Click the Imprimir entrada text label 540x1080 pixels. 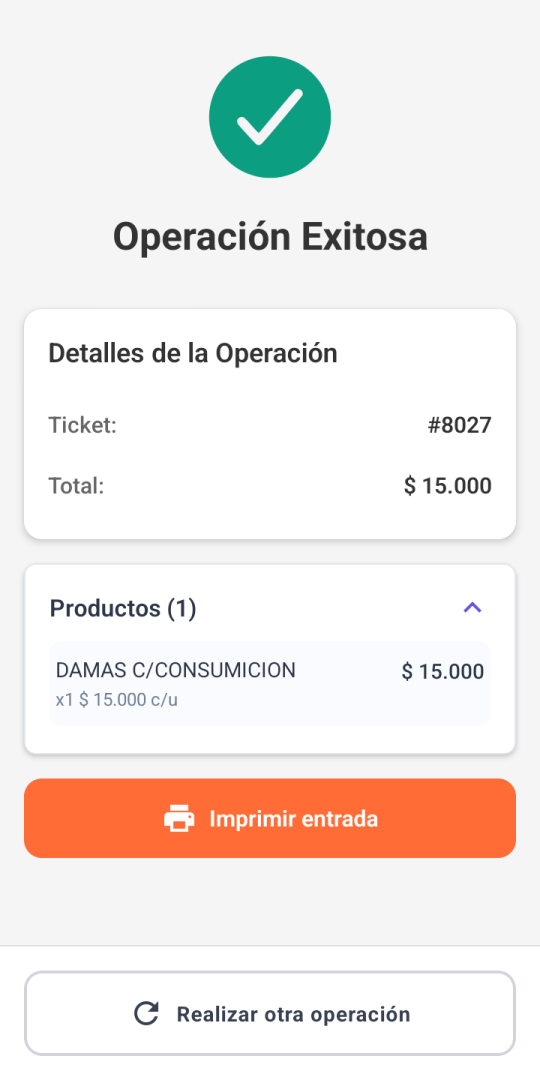click(x=293, y=819)
